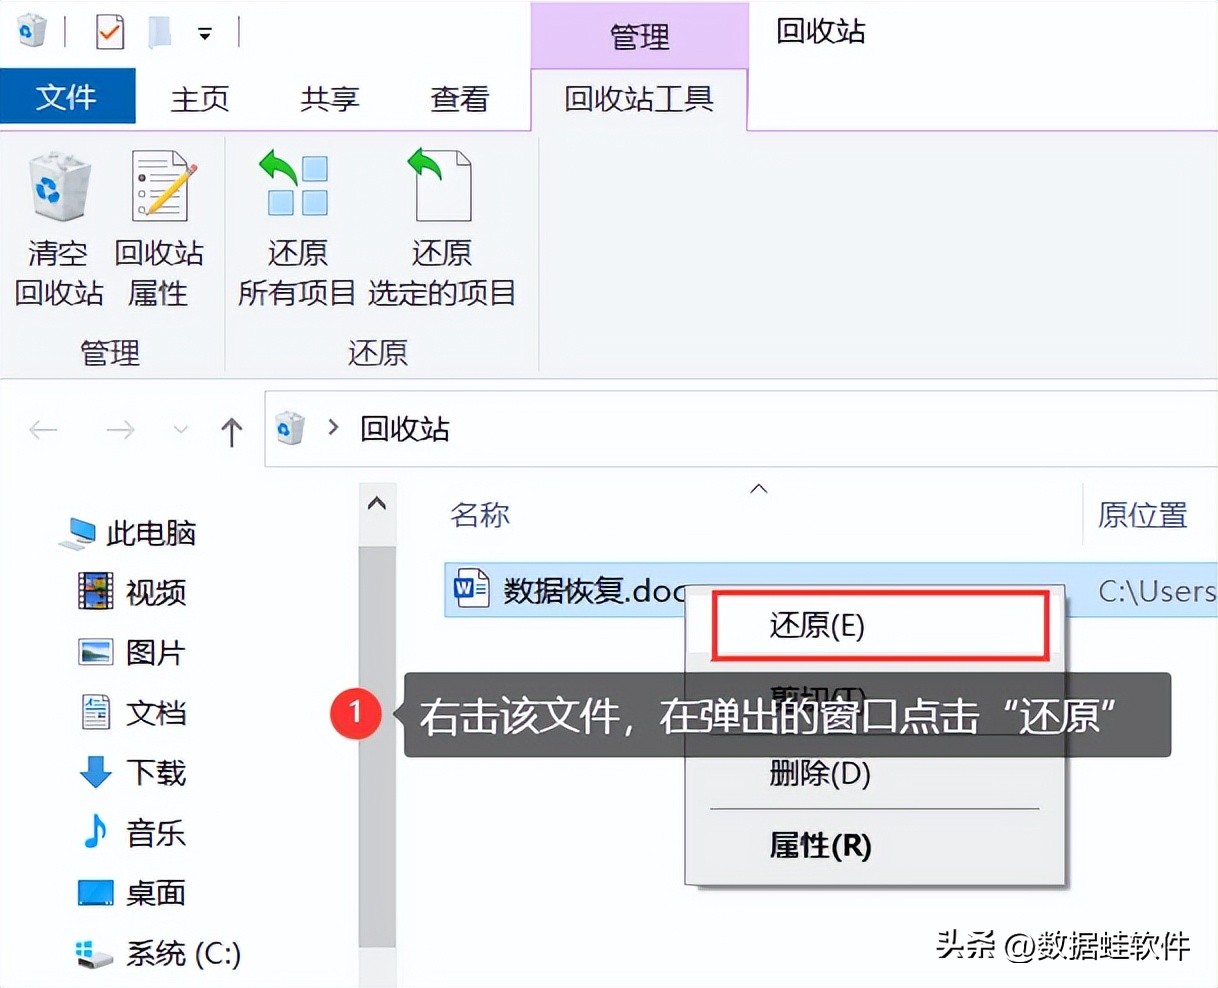Restore the selected items (还原选定的项目)
This screenshot has height=988, width=1218.
tap(442, 228)
